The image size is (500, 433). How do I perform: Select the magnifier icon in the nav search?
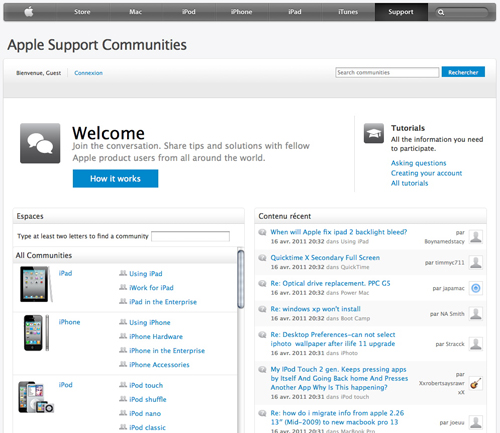click(441, 12)
